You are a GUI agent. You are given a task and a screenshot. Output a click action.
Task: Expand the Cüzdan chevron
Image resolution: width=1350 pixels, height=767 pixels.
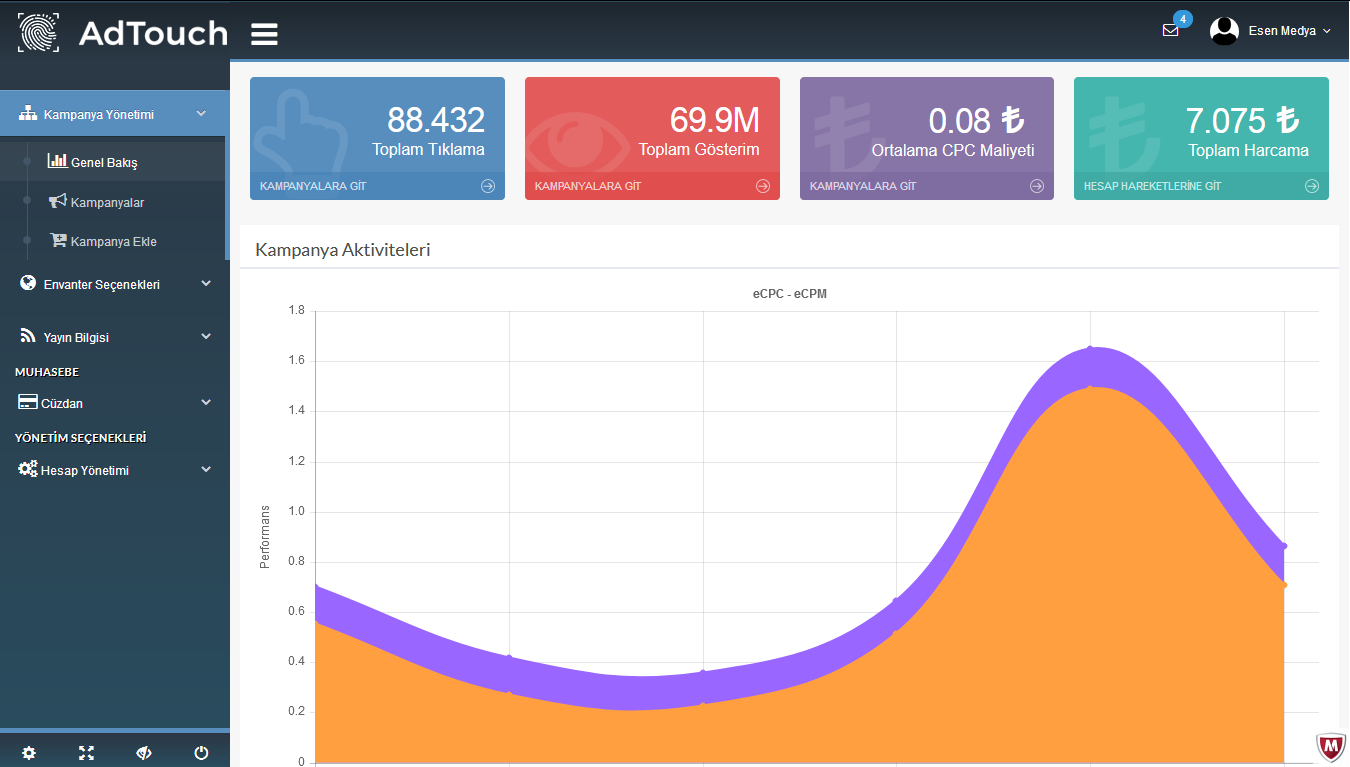pyautogui.click(x=206, y=402)
